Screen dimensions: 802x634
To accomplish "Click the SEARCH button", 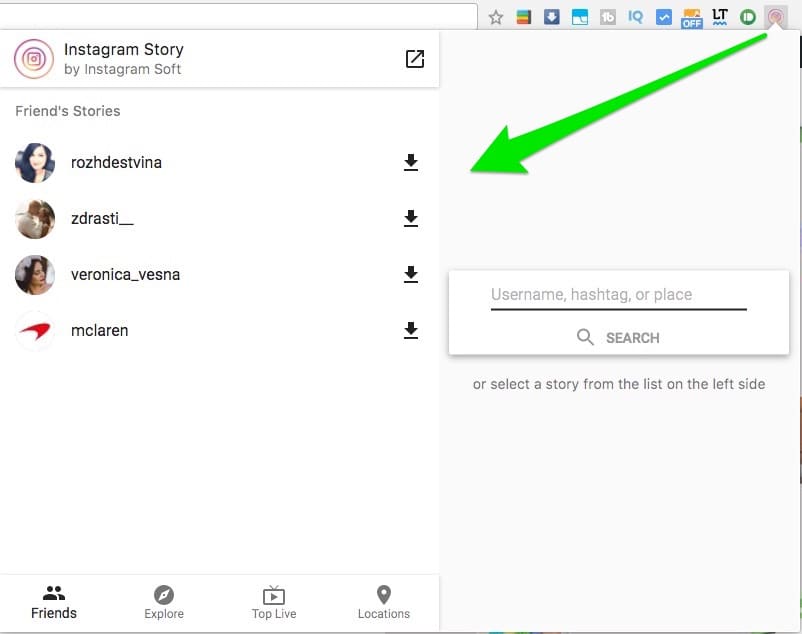I will [x=618, y=337].
